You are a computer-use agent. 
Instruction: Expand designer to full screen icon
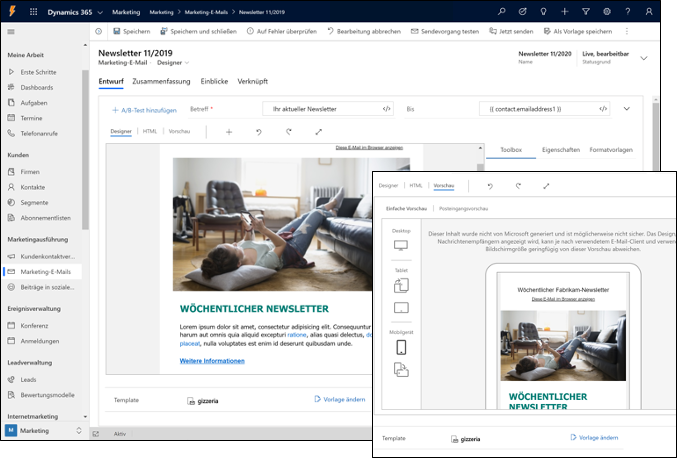tap(318, 132)
